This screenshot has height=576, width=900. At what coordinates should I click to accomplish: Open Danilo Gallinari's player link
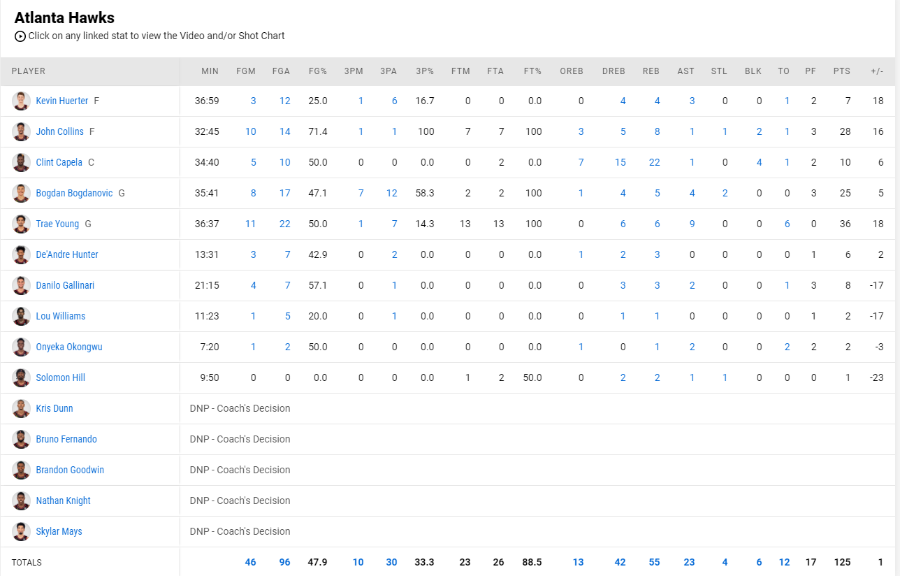65,286
